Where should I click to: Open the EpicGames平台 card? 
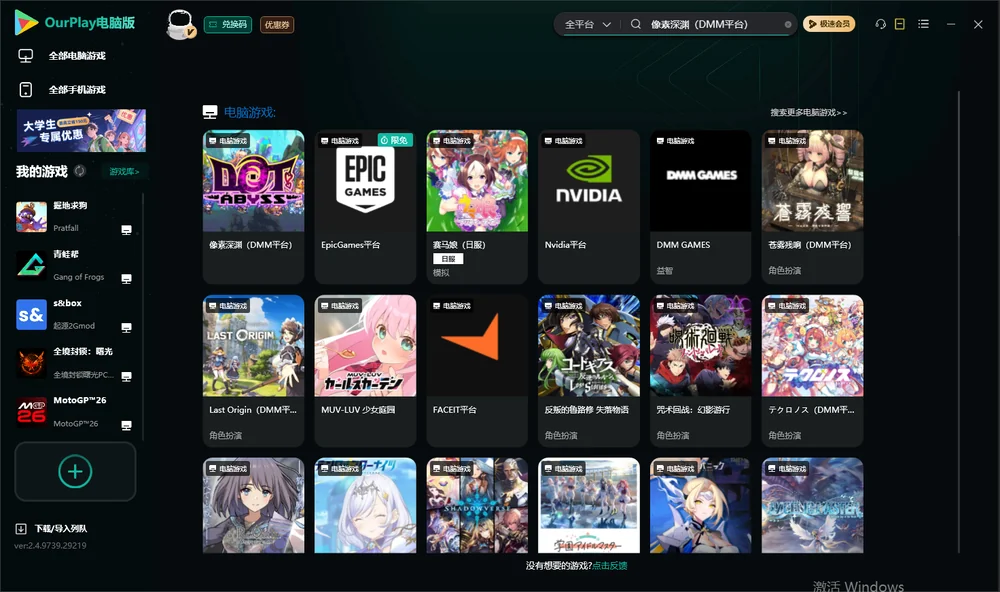pos(365,207)
